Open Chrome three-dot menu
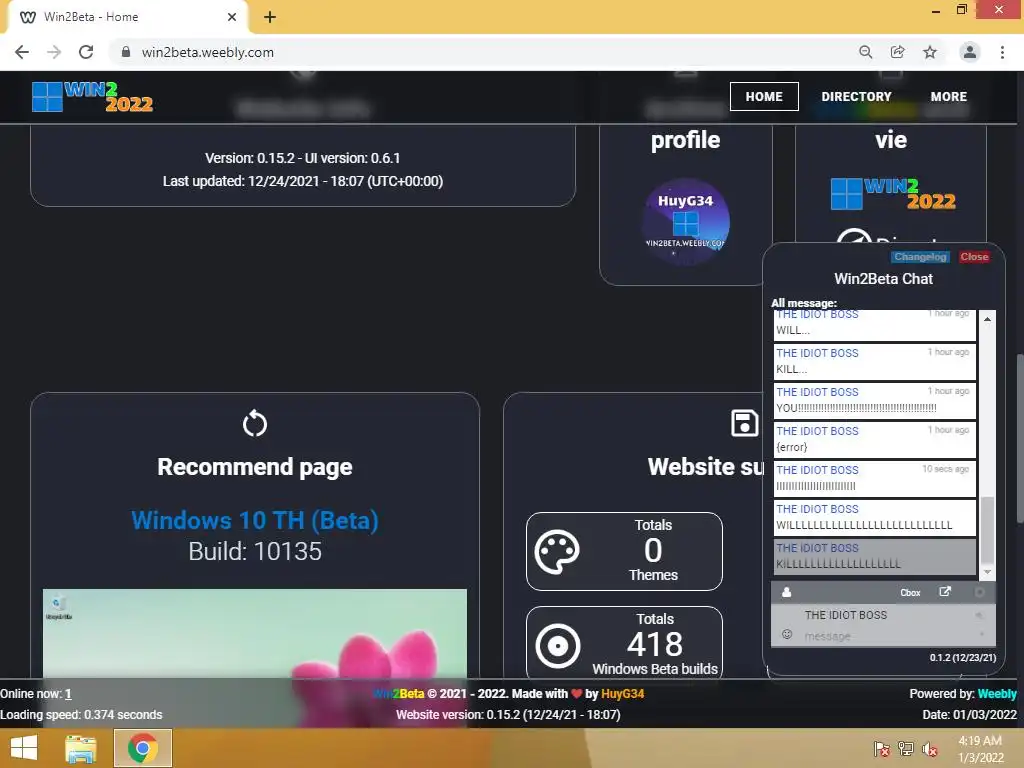1024x768 pixels. pos(1002,52)
